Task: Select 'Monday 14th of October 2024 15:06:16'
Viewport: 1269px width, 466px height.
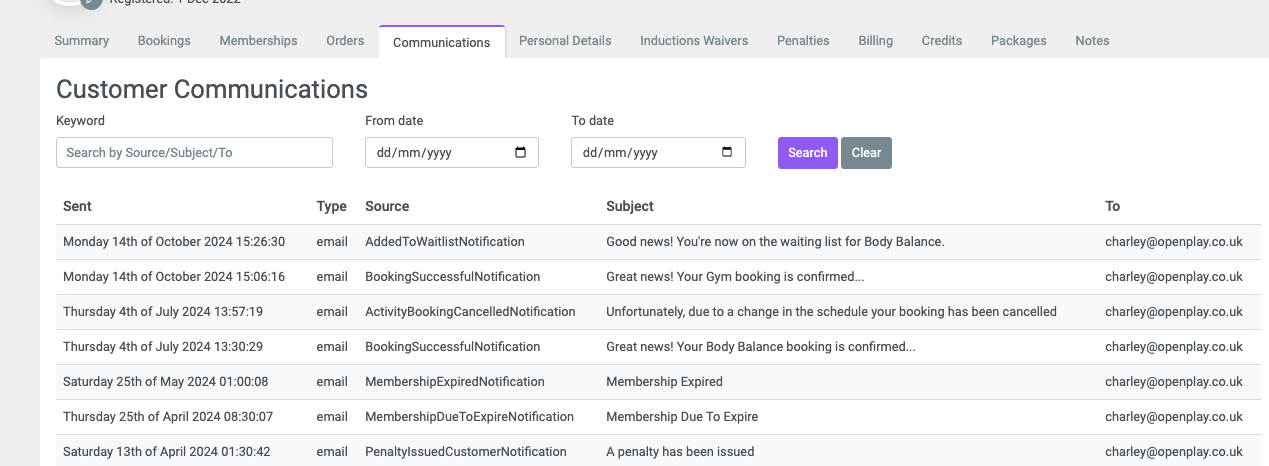Action: point(174,277)
